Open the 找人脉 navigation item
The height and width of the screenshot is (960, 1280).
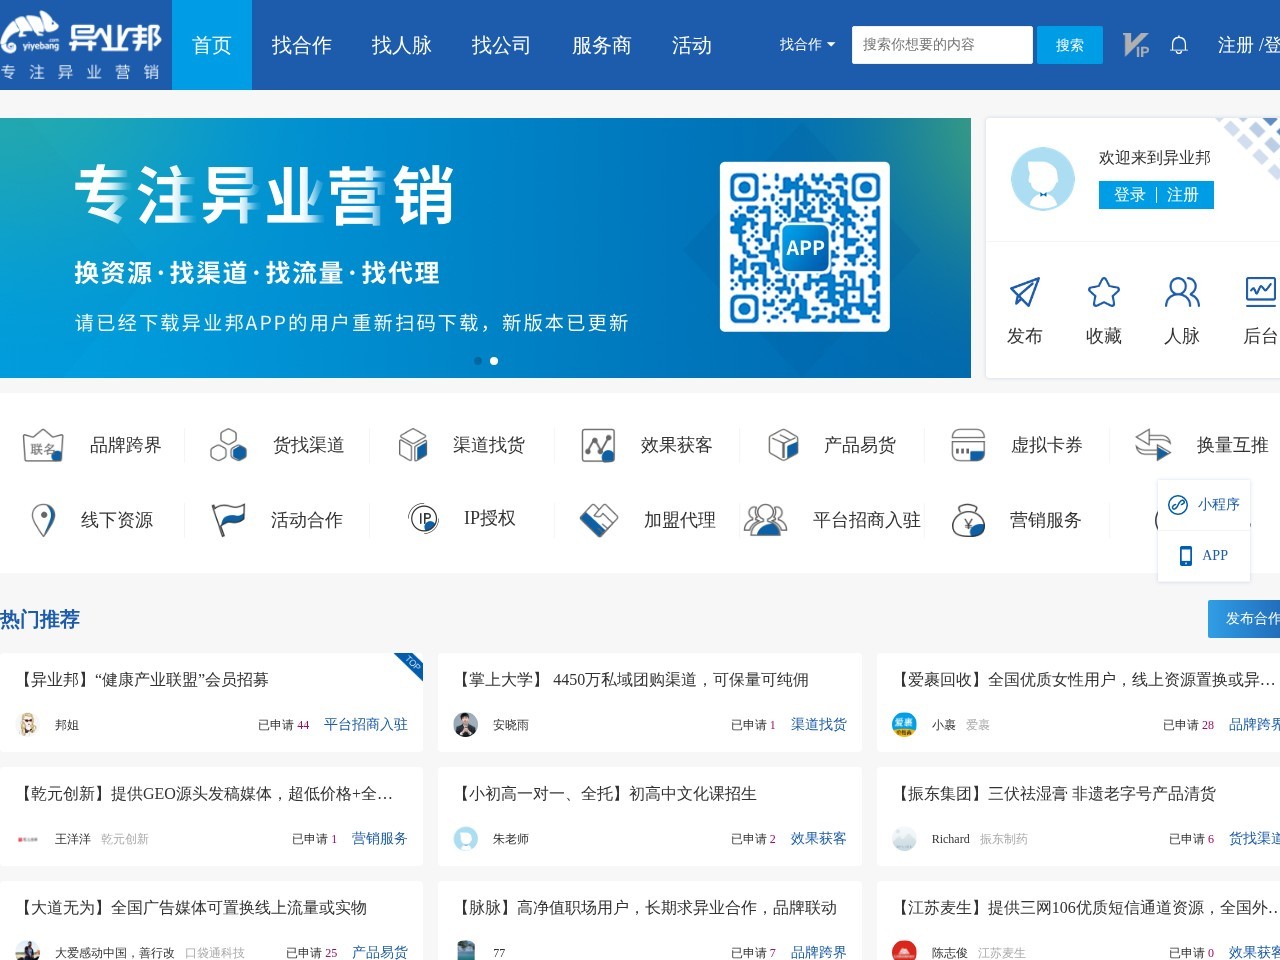click(x=402, y=45)
